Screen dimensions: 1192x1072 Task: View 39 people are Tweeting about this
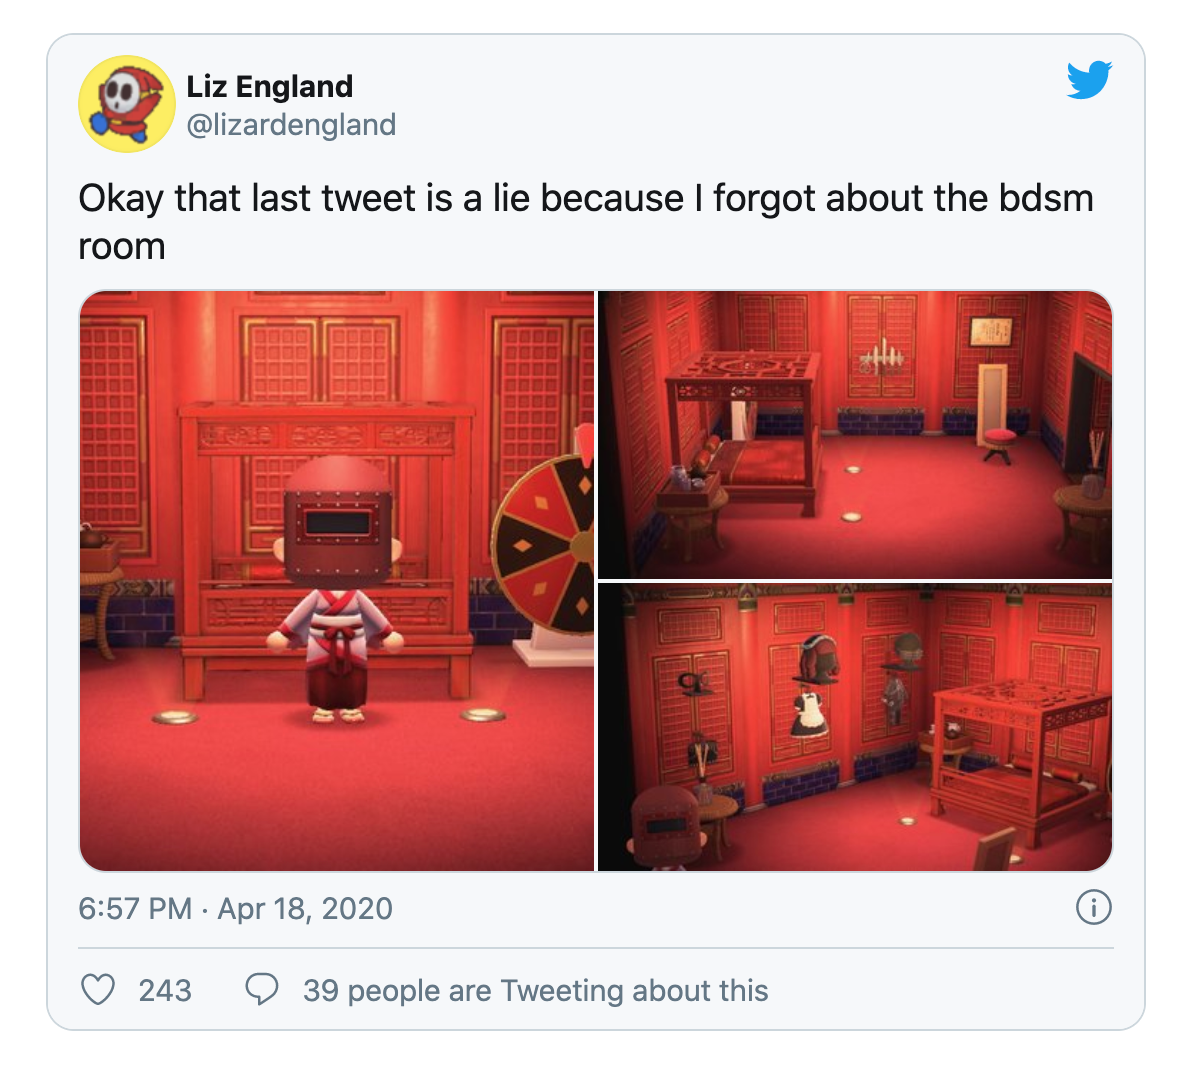pyautogui.click(x=535, y=991)
